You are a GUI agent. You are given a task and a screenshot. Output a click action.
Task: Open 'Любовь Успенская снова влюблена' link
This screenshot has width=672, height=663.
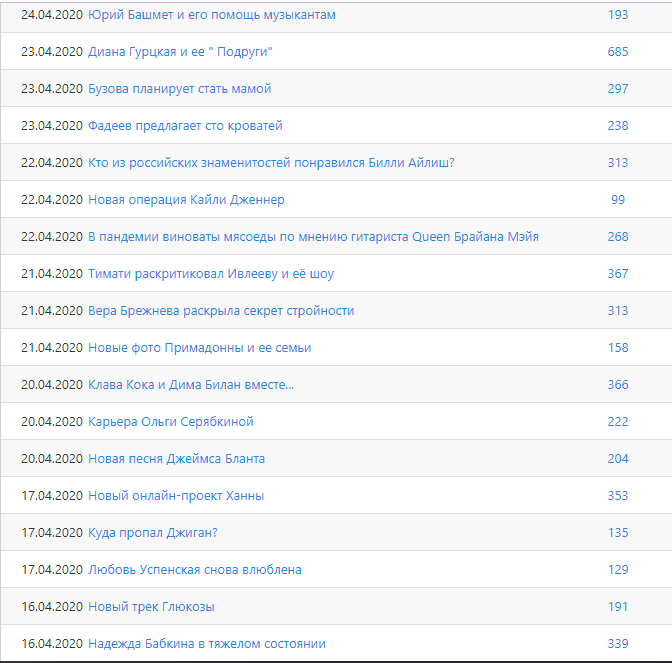(x=195, y=570)
